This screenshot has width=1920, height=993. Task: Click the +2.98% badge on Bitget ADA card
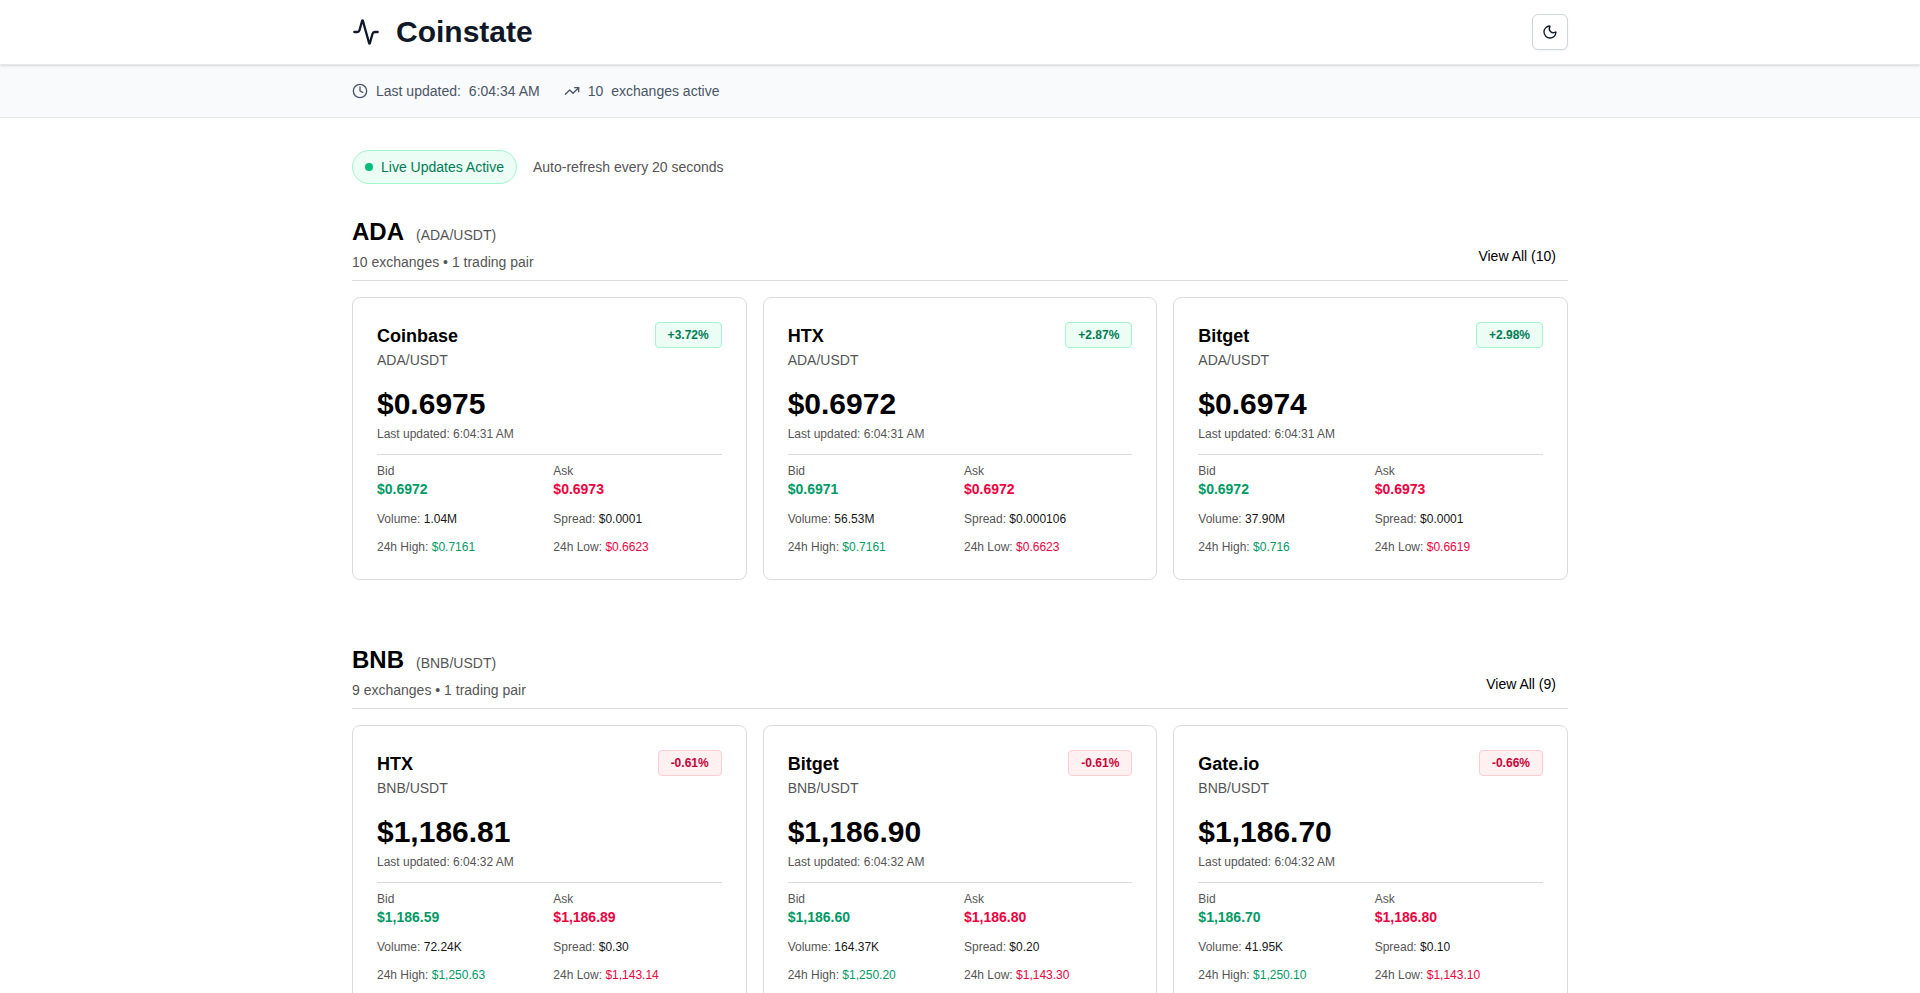click(1509, 335)
